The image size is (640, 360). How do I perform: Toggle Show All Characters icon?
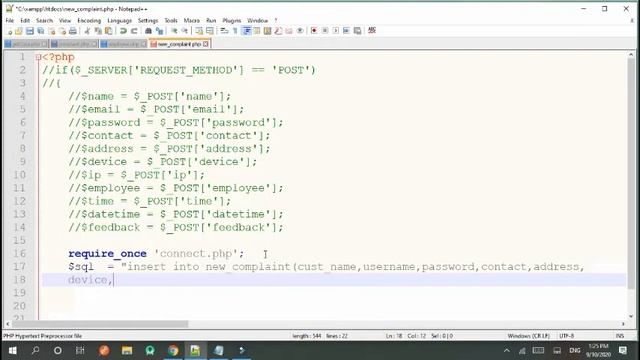(235, 31)
